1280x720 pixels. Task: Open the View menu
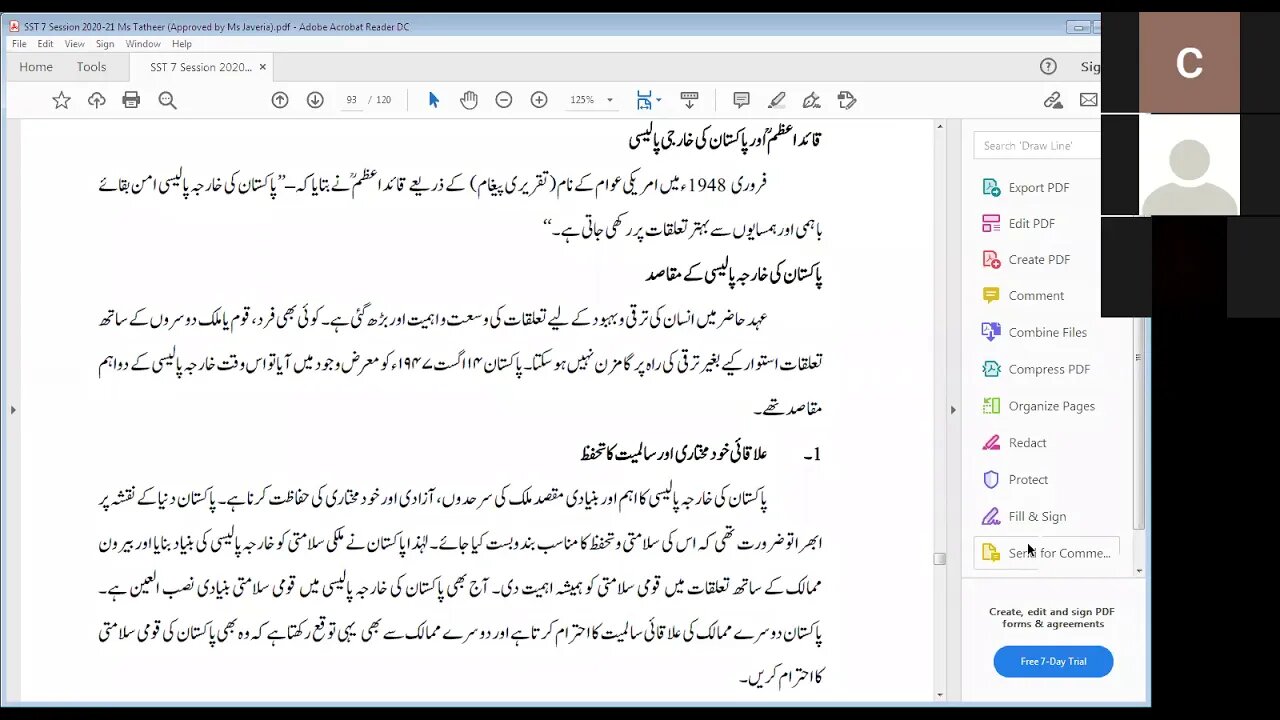click(75, 44)
